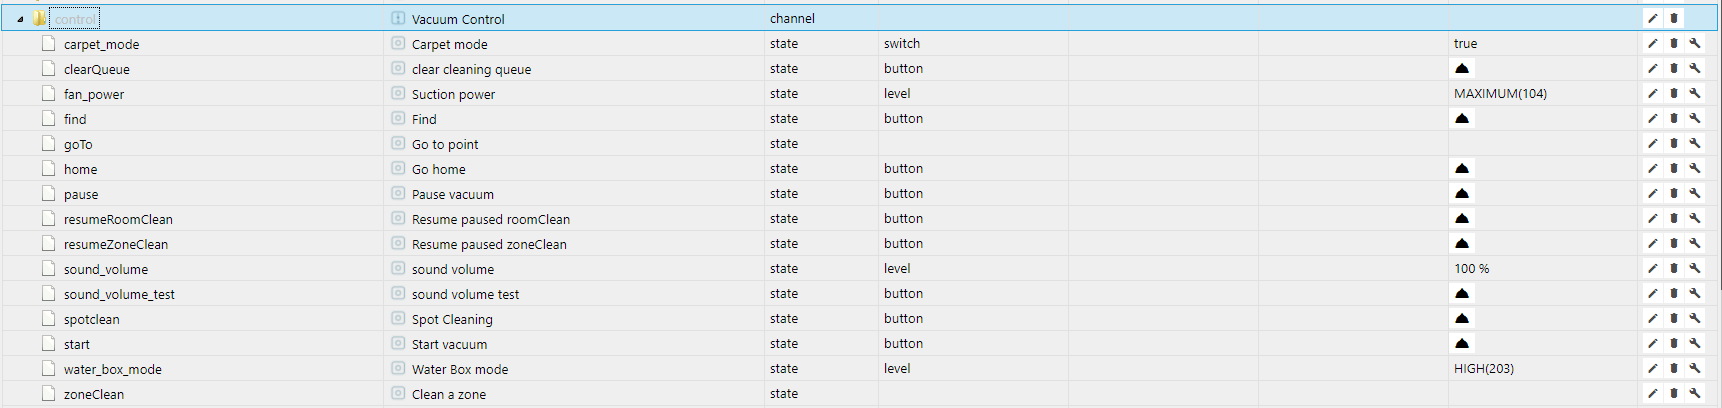Click edit pencil in the fan_power row
The height and width of the screenshot is (408, 1722).
coord(1653,93)
